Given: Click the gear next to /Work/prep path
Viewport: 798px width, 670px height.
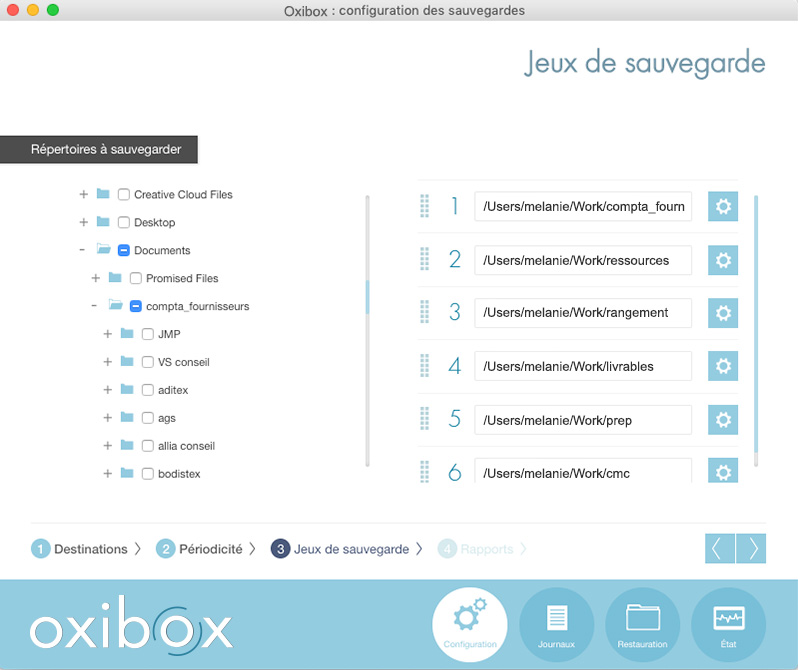Looking at the screenshot, I should click(722, 420).
